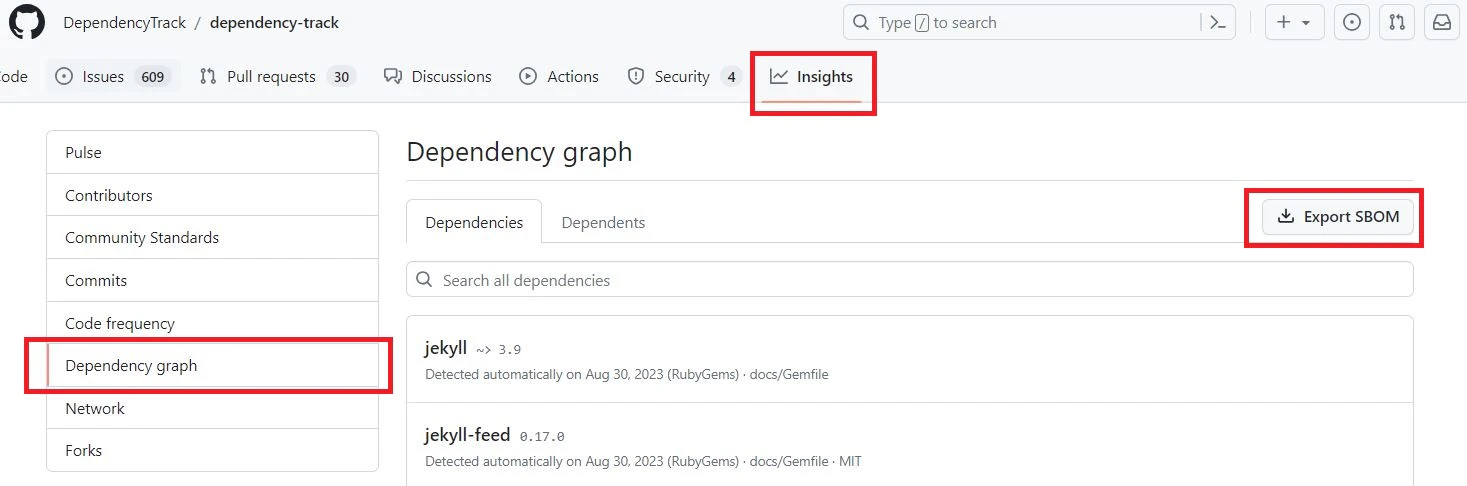Open the notifications inbox icon
Image resolution: width=1467 pixels, height=486 pixels.
(x=1442, y=22)
